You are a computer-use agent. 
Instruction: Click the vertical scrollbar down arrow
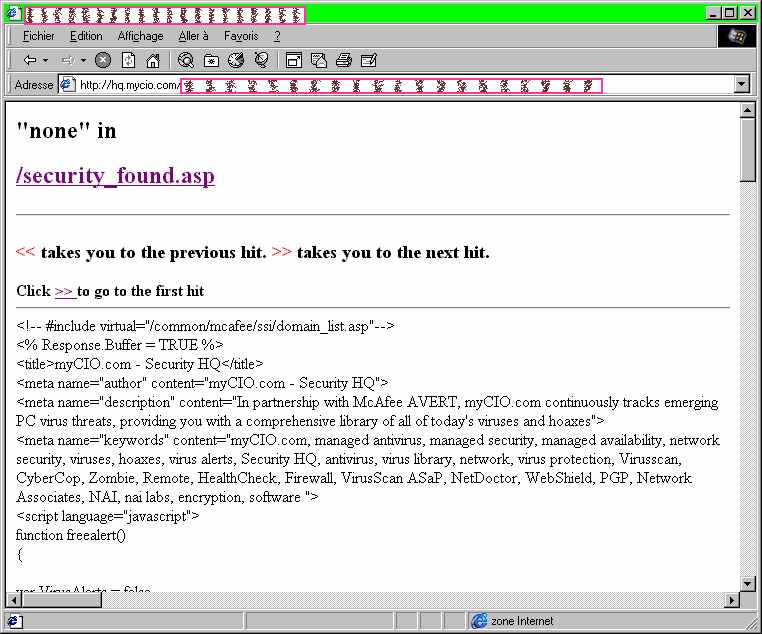coord(747,583)
